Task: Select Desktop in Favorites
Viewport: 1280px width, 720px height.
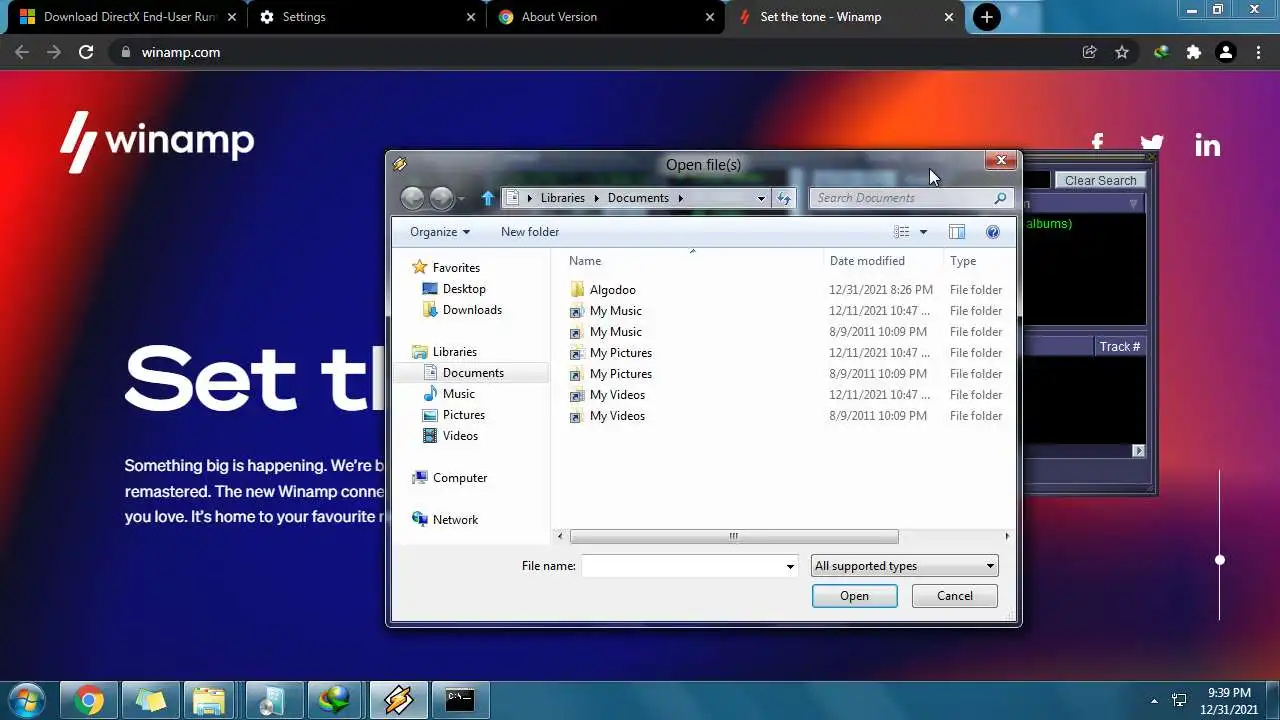Action: point(464,289)
